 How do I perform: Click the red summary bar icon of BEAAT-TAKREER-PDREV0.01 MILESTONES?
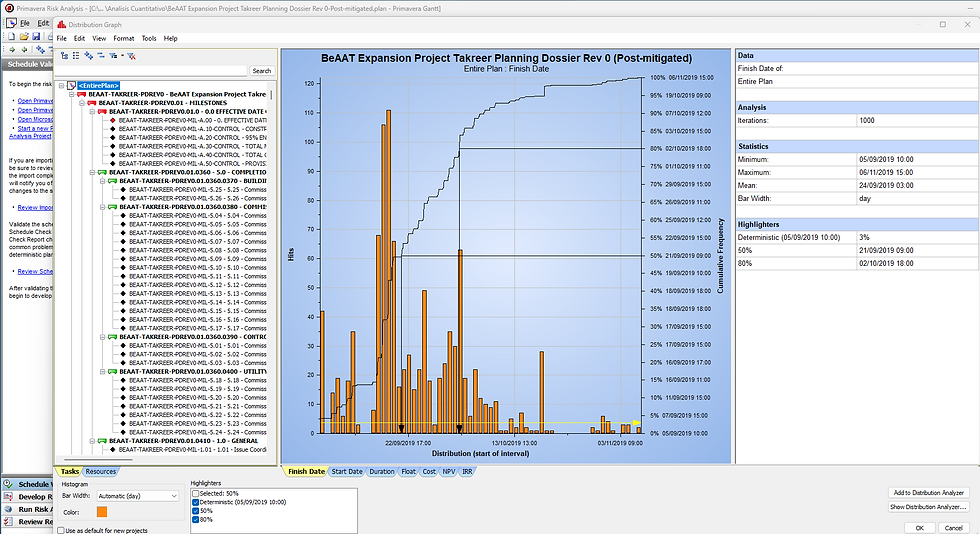click(x=92, y=103)
